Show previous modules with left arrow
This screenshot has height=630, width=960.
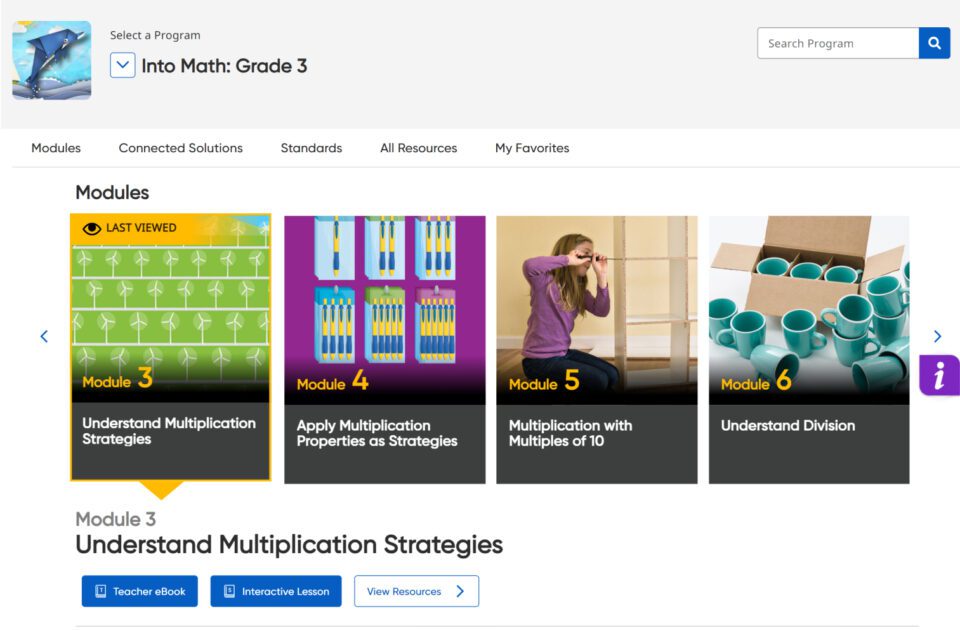[44, 336]
